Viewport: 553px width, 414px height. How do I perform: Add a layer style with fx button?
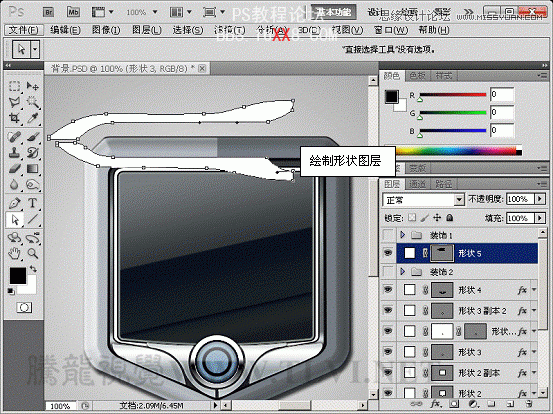(x=435, y=404)
